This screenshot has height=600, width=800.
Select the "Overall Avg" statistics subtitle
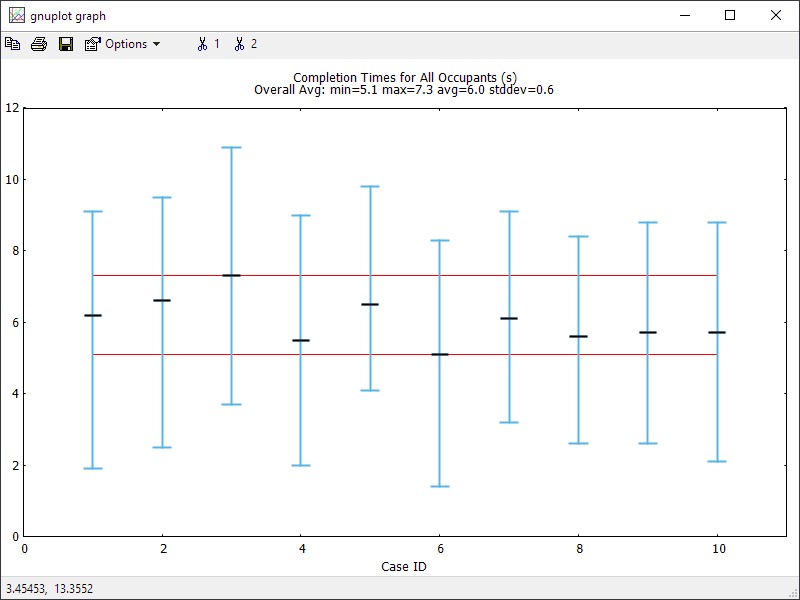(x=404, y=90)
